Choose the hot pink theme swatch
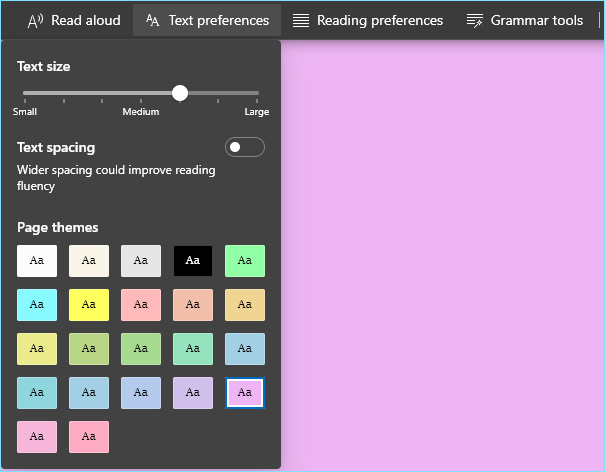 click(89, 437)
